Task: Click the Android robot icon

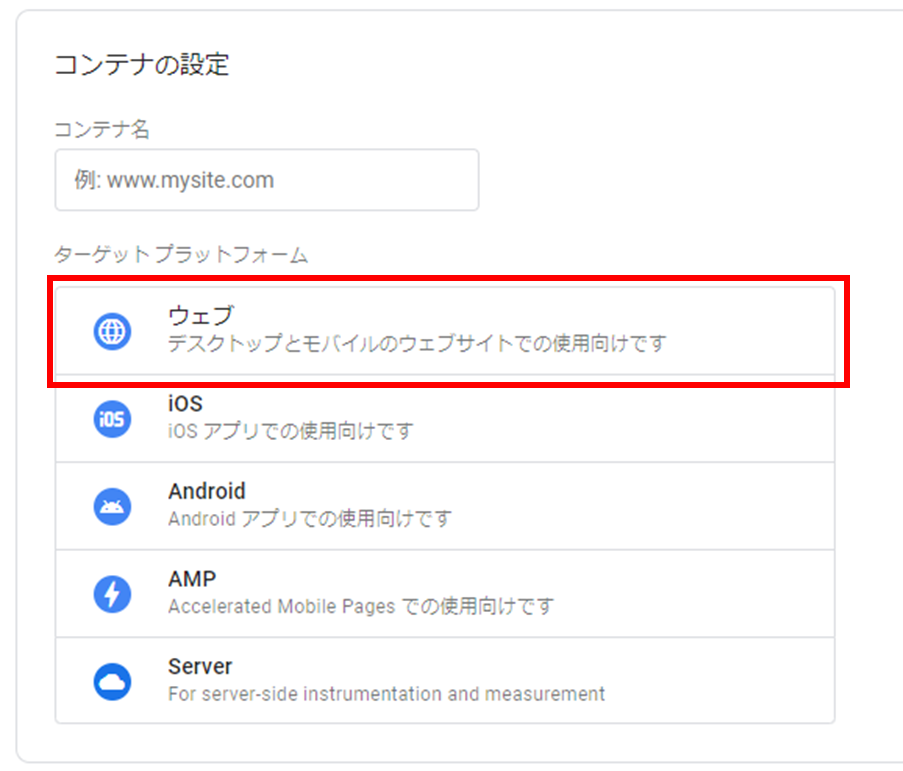Action: pos(112,506)
